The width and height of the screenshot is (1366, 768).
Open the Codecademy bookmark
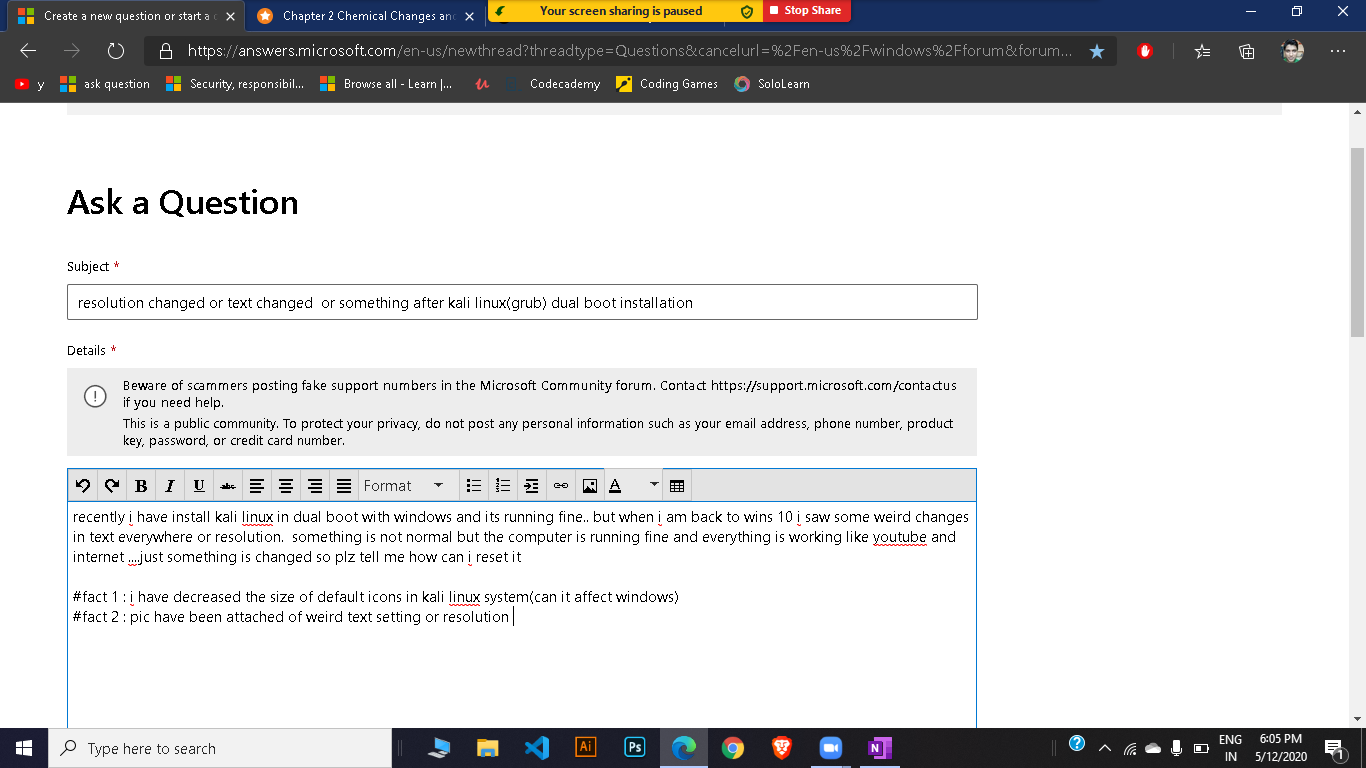[x=553, y=84]
